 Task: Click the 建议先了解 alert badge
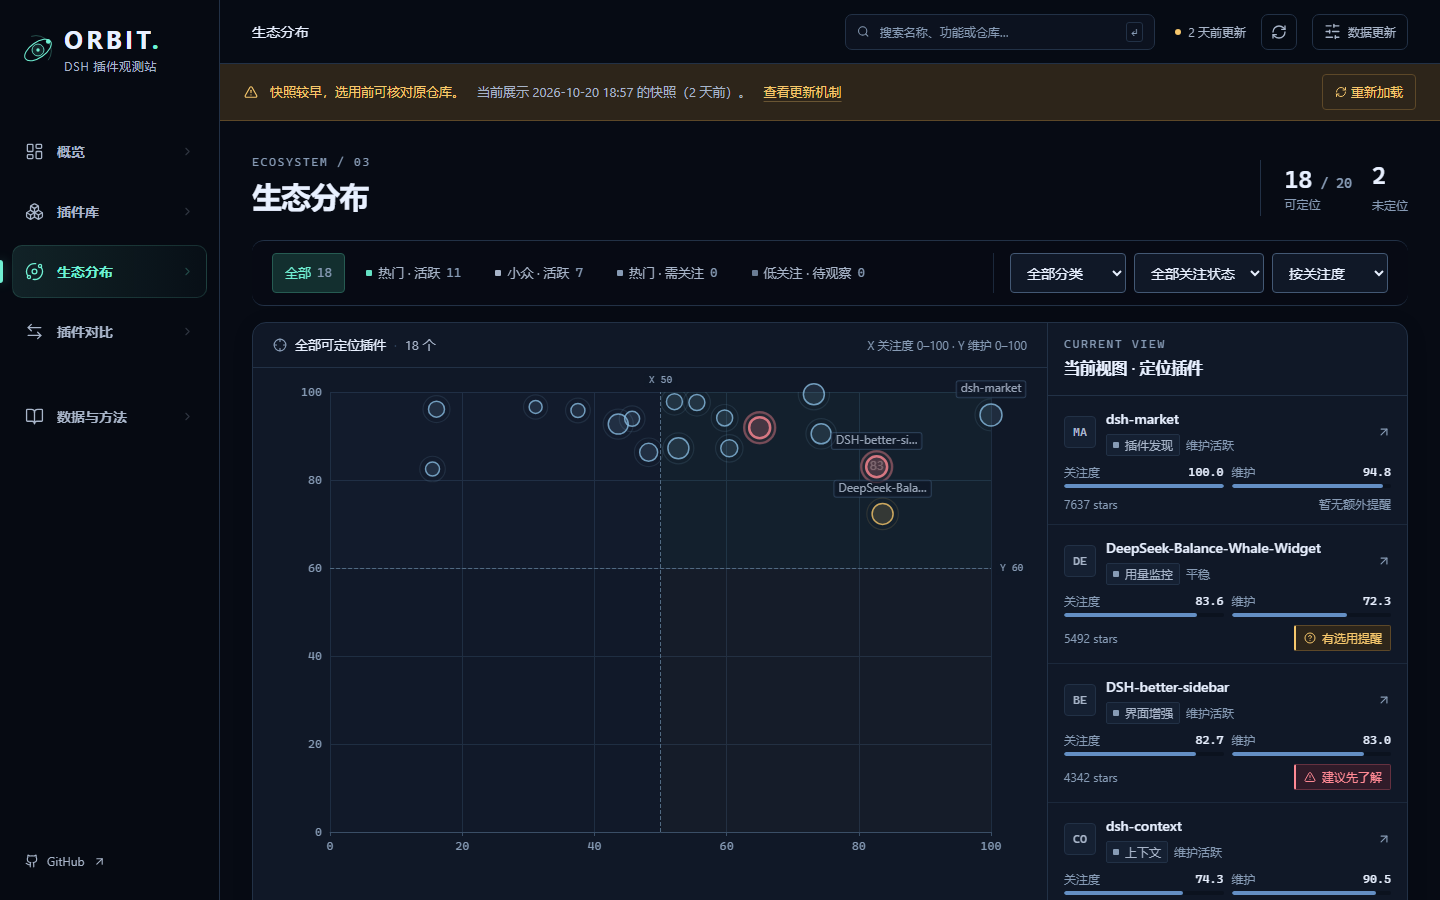(x=1342, y=777)
